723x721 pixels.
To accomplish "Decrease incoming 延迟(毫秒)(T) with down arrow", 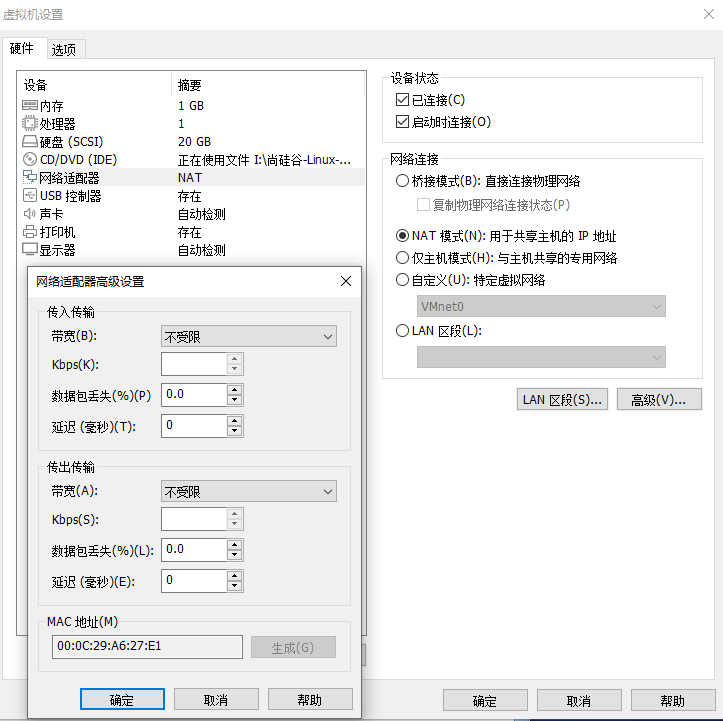I will pyautogui.click(x=235, y=431).
